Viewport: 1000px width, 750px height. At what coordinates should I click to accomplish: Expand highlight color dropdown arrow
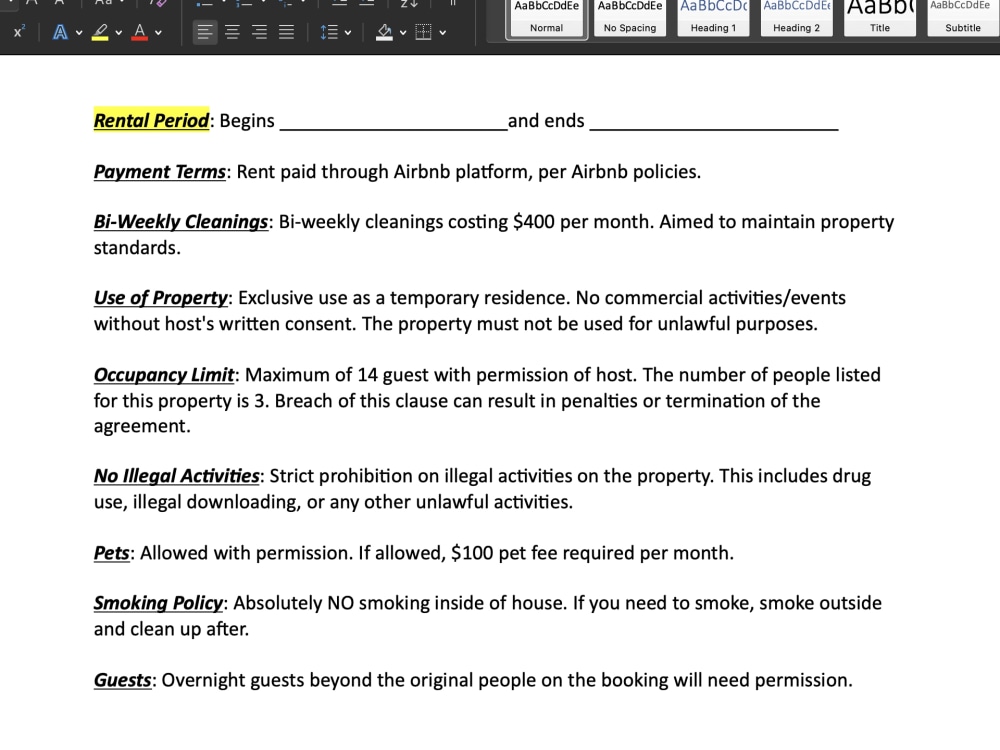click(x=119, y=33)
